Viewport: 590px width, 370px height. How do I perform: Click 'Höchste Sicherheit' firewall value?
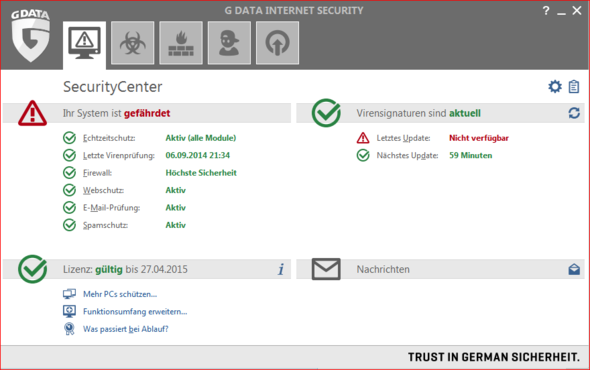(x=201, y=173)
